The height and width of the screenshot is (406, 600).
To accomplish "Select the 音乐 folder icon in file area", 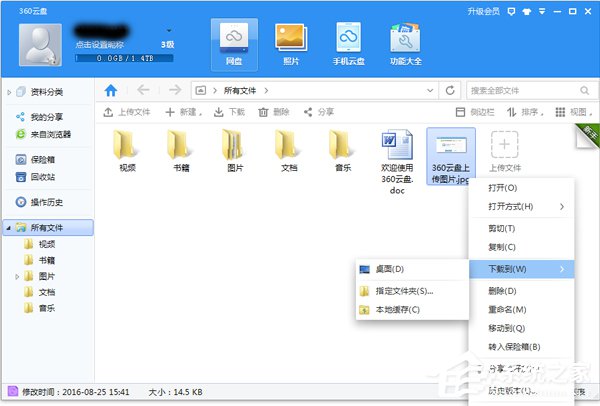I will [340, 145].
